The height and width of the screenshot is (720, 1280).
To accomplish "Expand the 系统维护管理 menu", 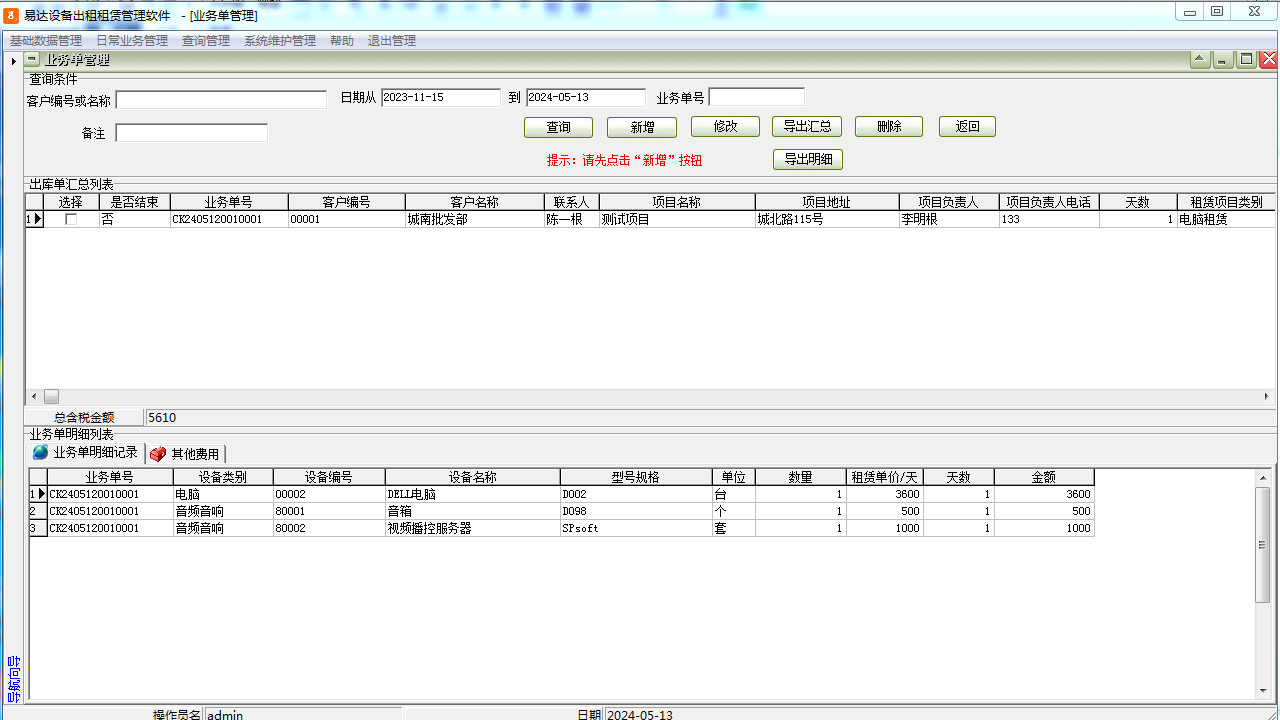I will click(280, 41).
